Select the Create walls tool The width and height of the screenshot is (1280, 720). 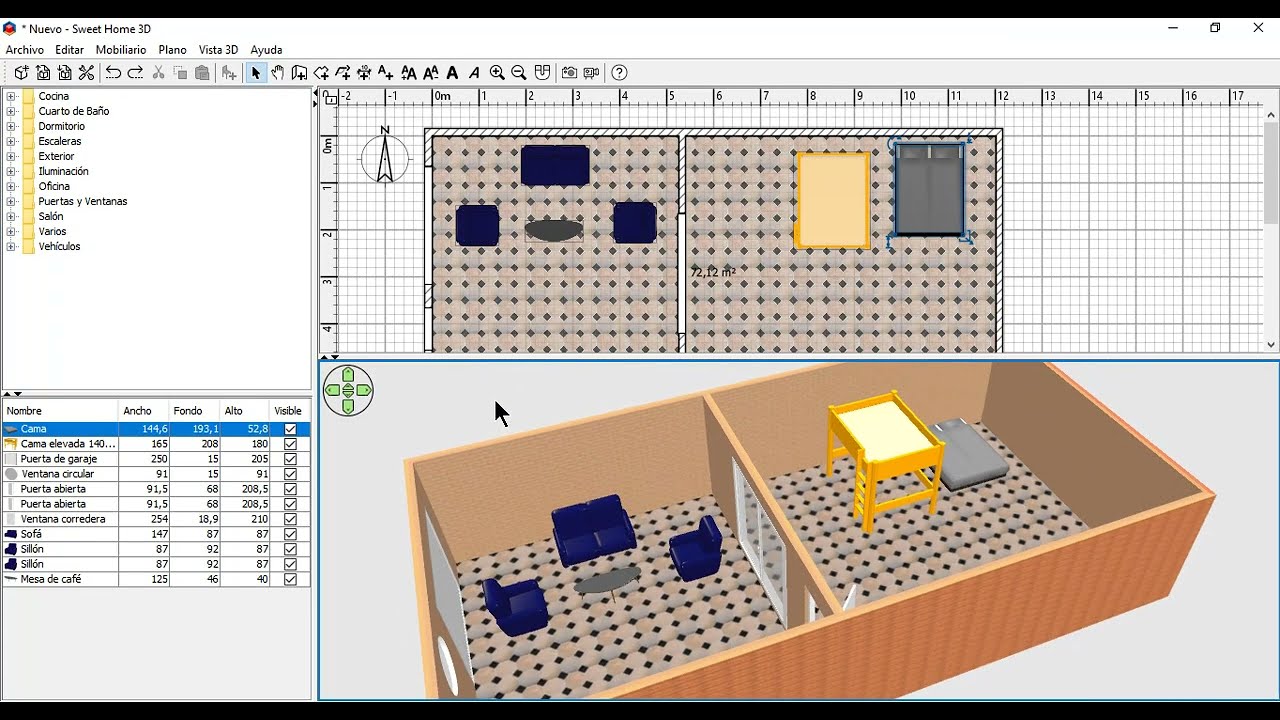[299, 73]
